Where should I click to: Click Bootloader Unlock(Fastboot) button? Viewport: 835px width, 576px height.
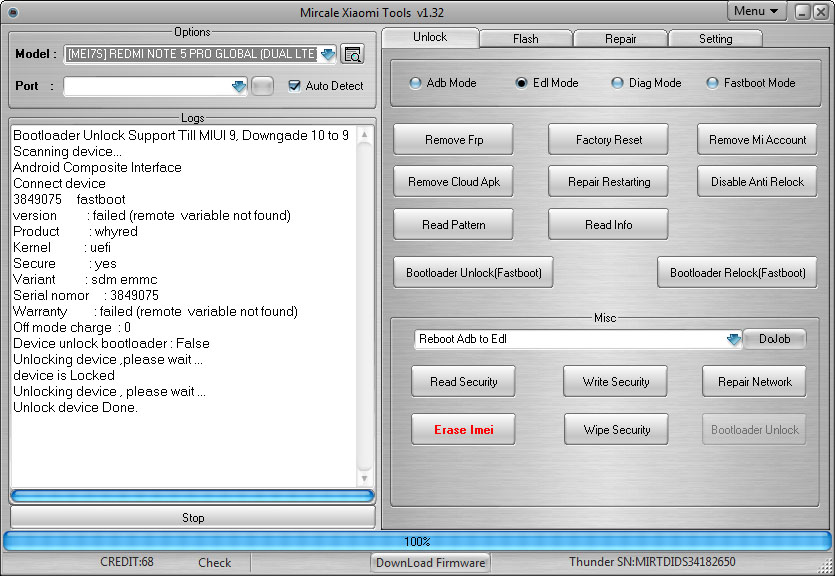[473, 273]
